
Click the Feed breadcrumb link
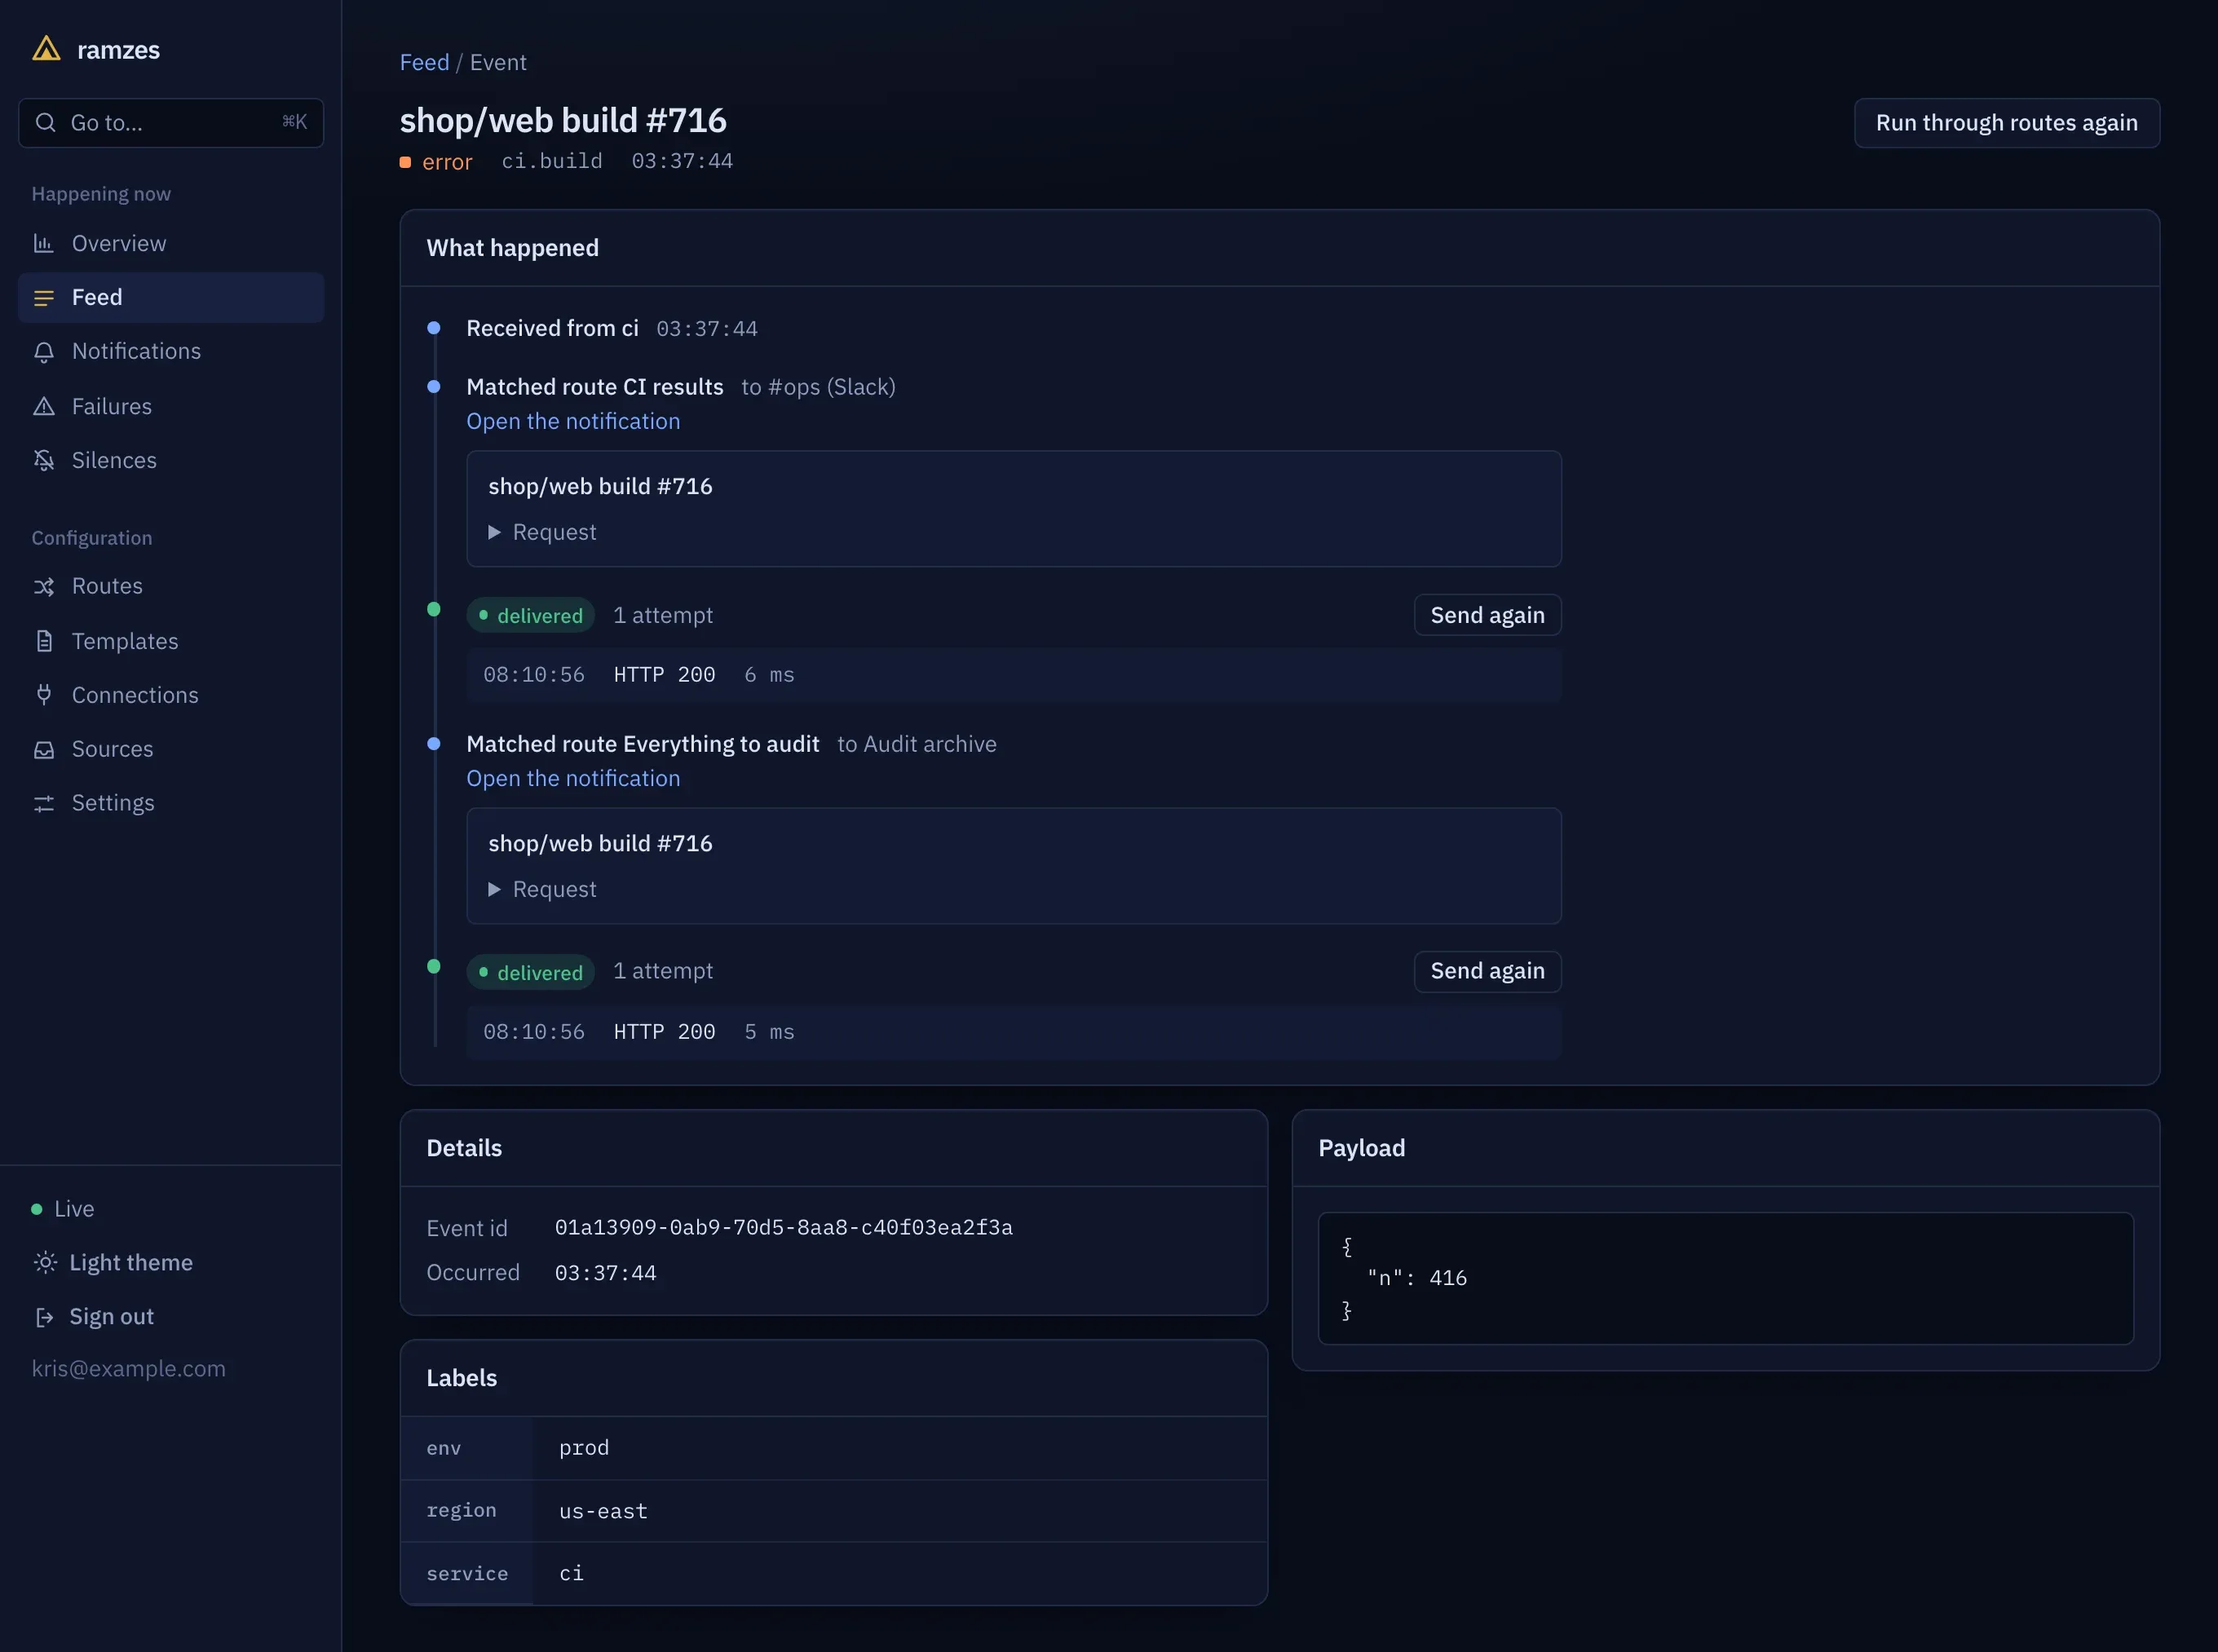pos(424,62)
